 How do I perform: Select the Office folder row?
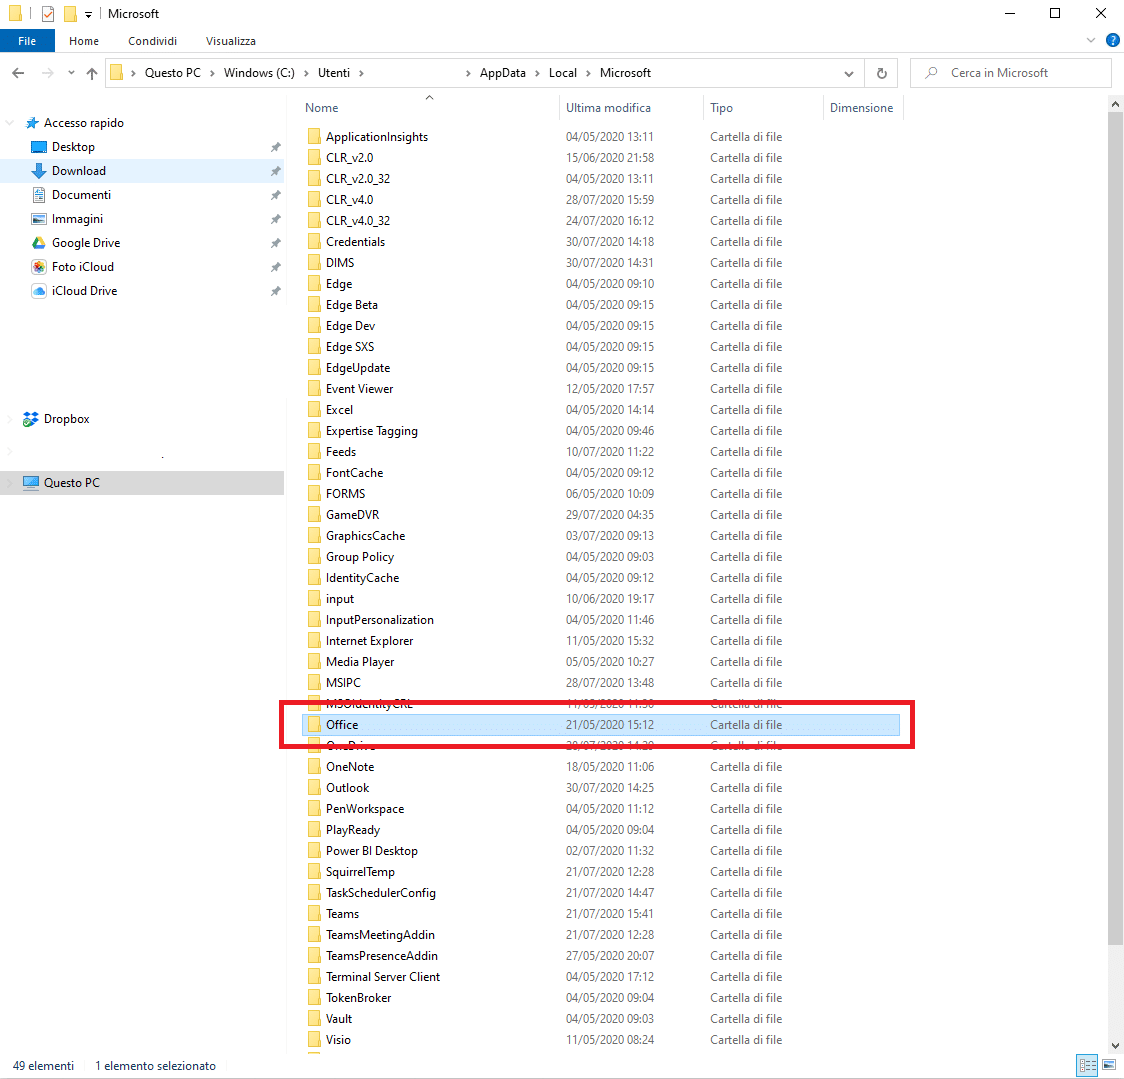coord(601,725)
